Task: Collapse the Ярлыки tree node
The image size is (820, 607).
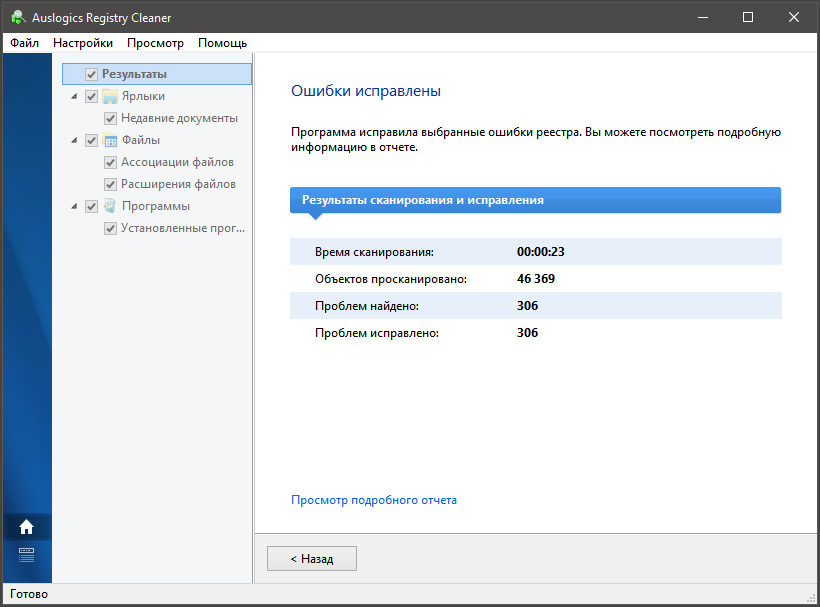Action: click(74, 97)
